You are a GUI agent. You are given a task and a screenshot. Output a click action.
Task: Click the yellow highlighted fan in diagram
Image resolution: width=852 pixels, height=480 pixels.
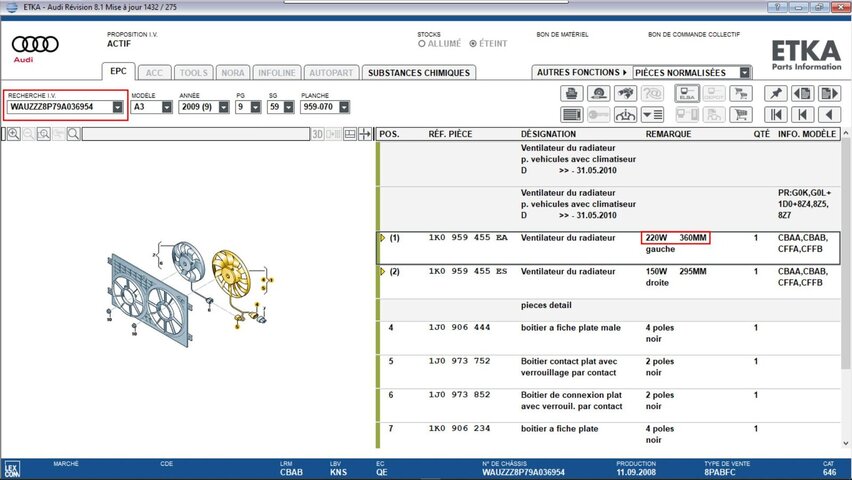point(230,273)
